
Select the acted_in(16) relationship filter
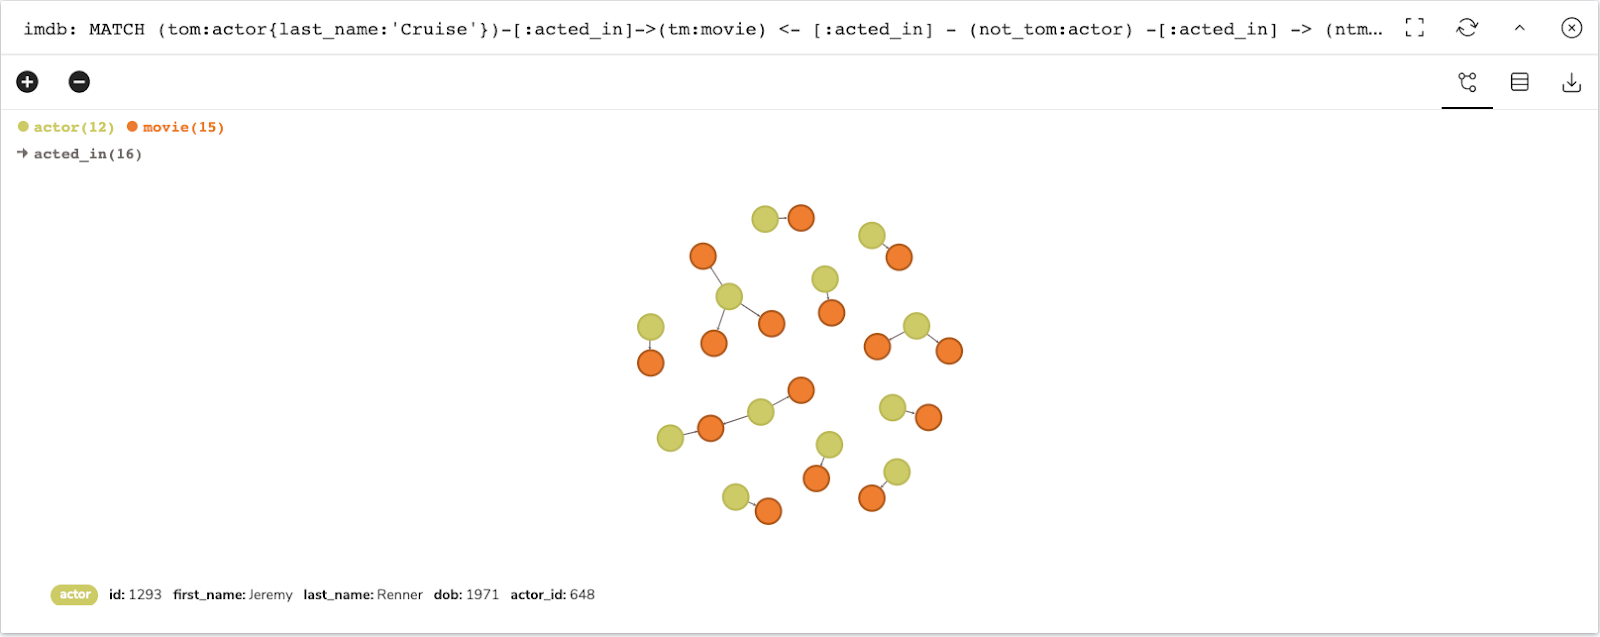pyautogui.click(x=87, y=154)
